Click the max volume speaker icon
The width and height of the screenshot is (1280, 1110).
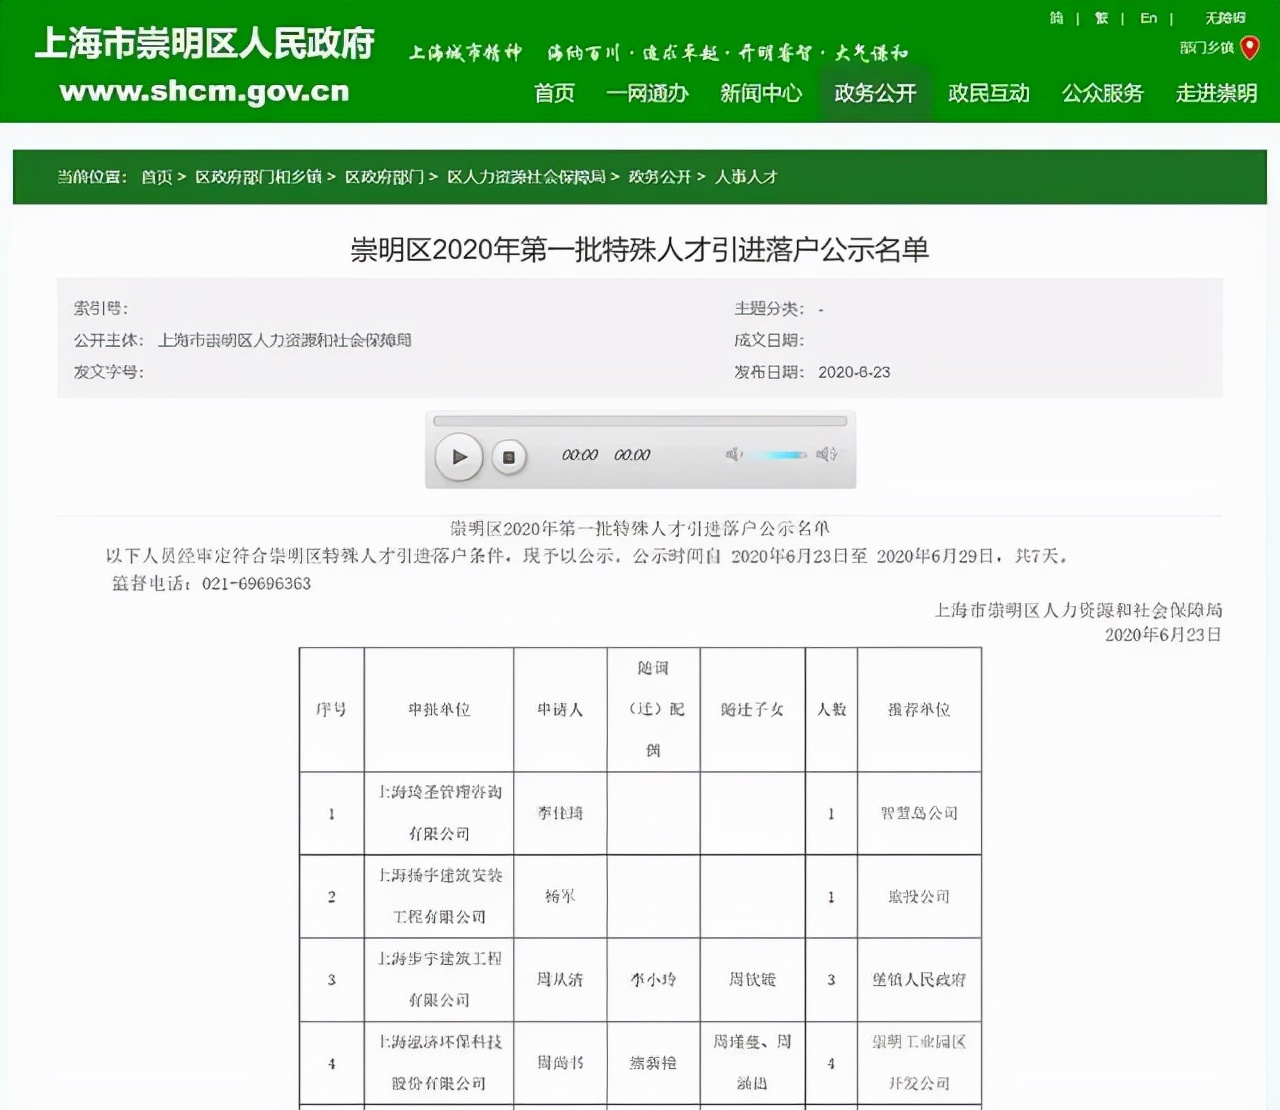[824, 454]
